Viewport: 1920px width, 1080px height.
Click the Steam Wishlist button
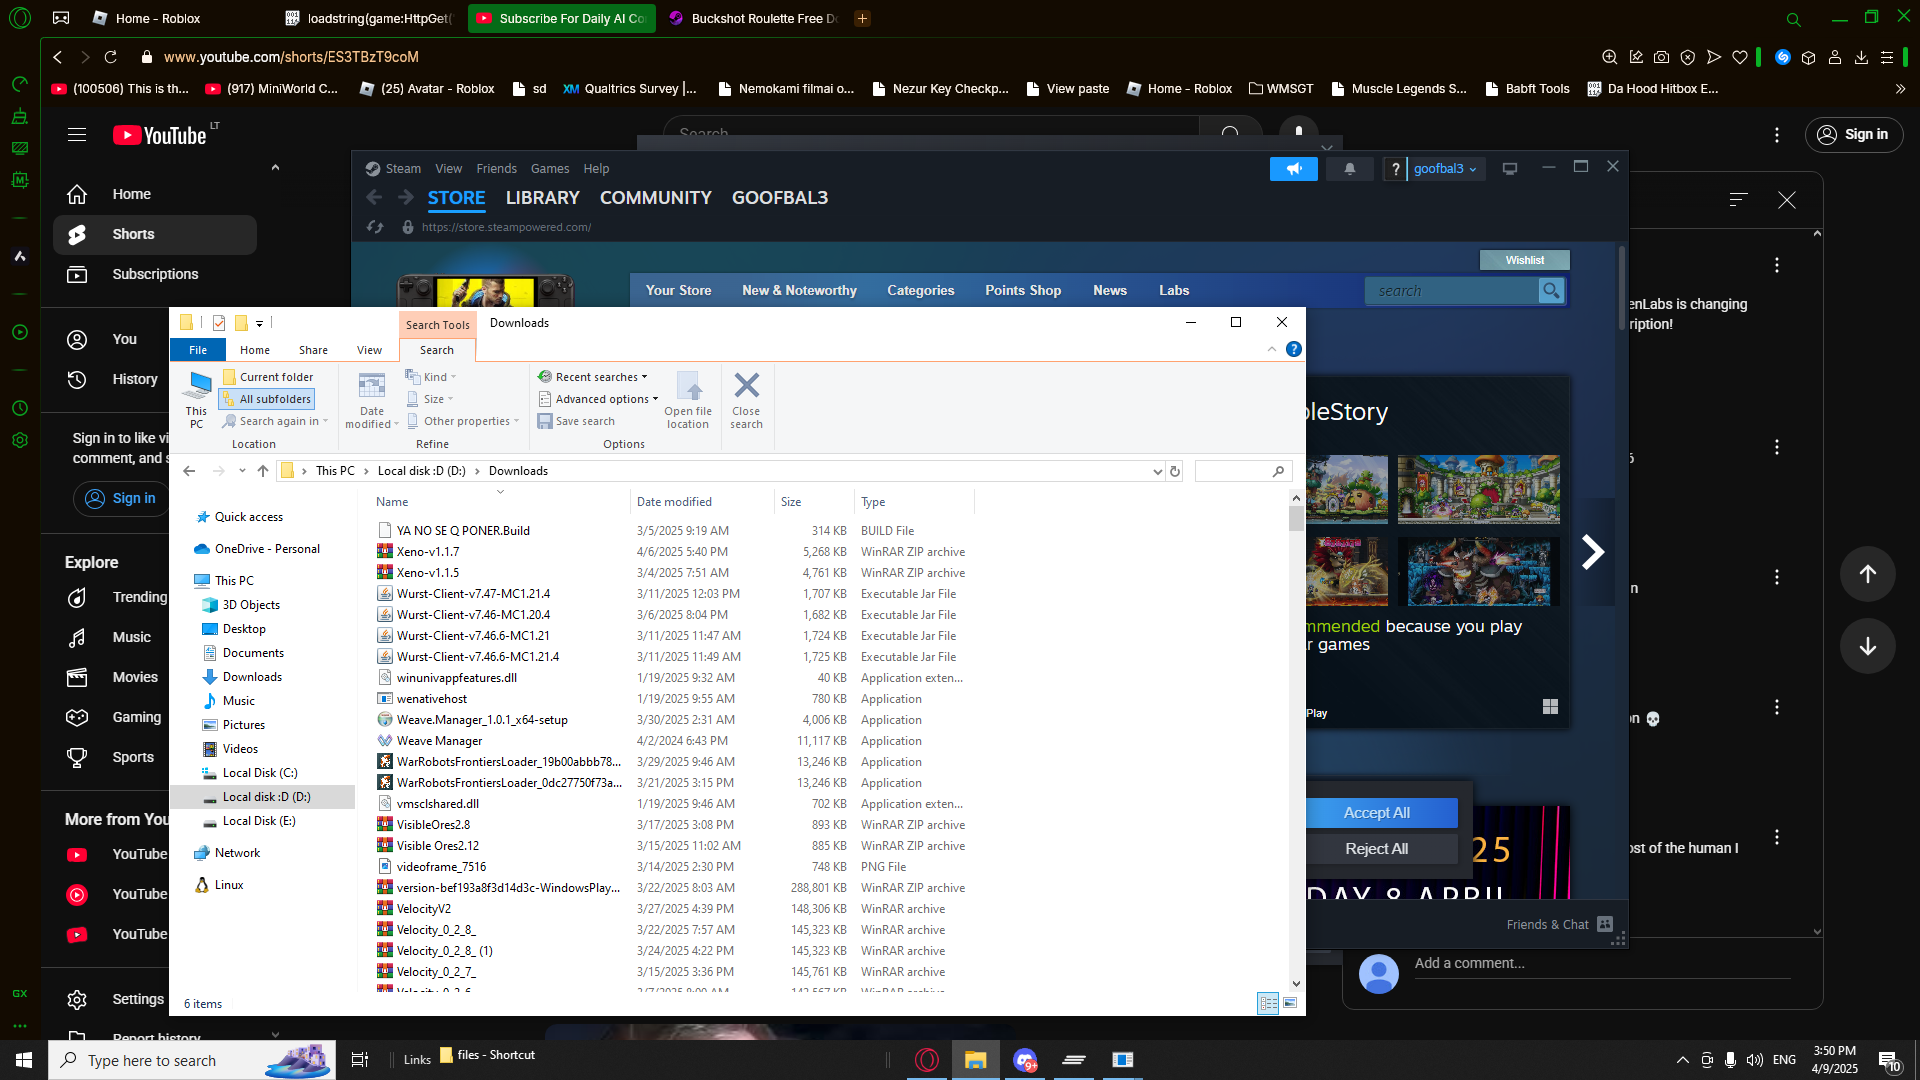[1525, 260]
